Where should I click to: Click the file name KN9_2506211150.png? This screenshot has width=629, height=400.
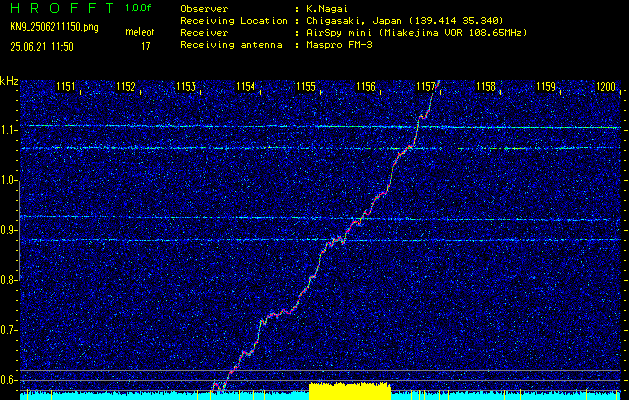pyautogui.click(x=54, y=27)
